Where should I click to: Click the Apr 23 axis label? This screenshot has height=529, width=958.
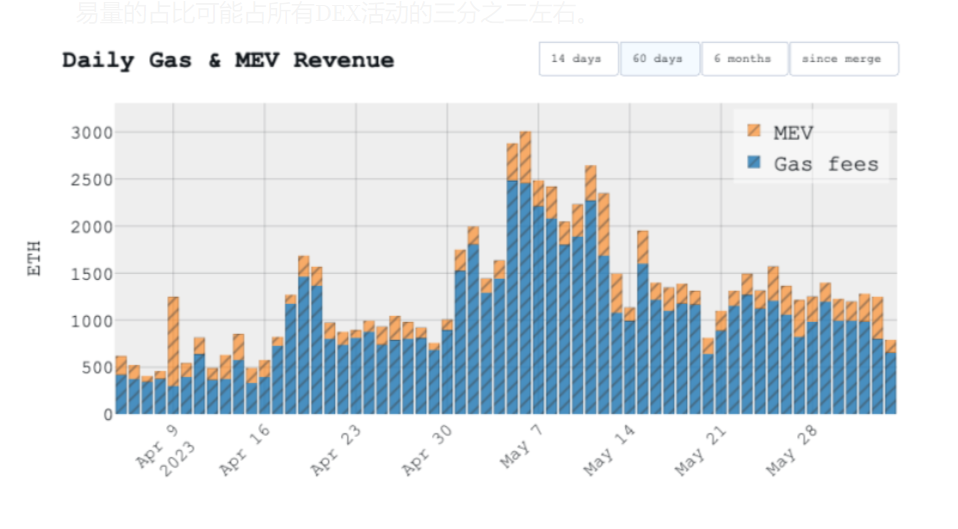pyautogui.click(x=336, y=450)
